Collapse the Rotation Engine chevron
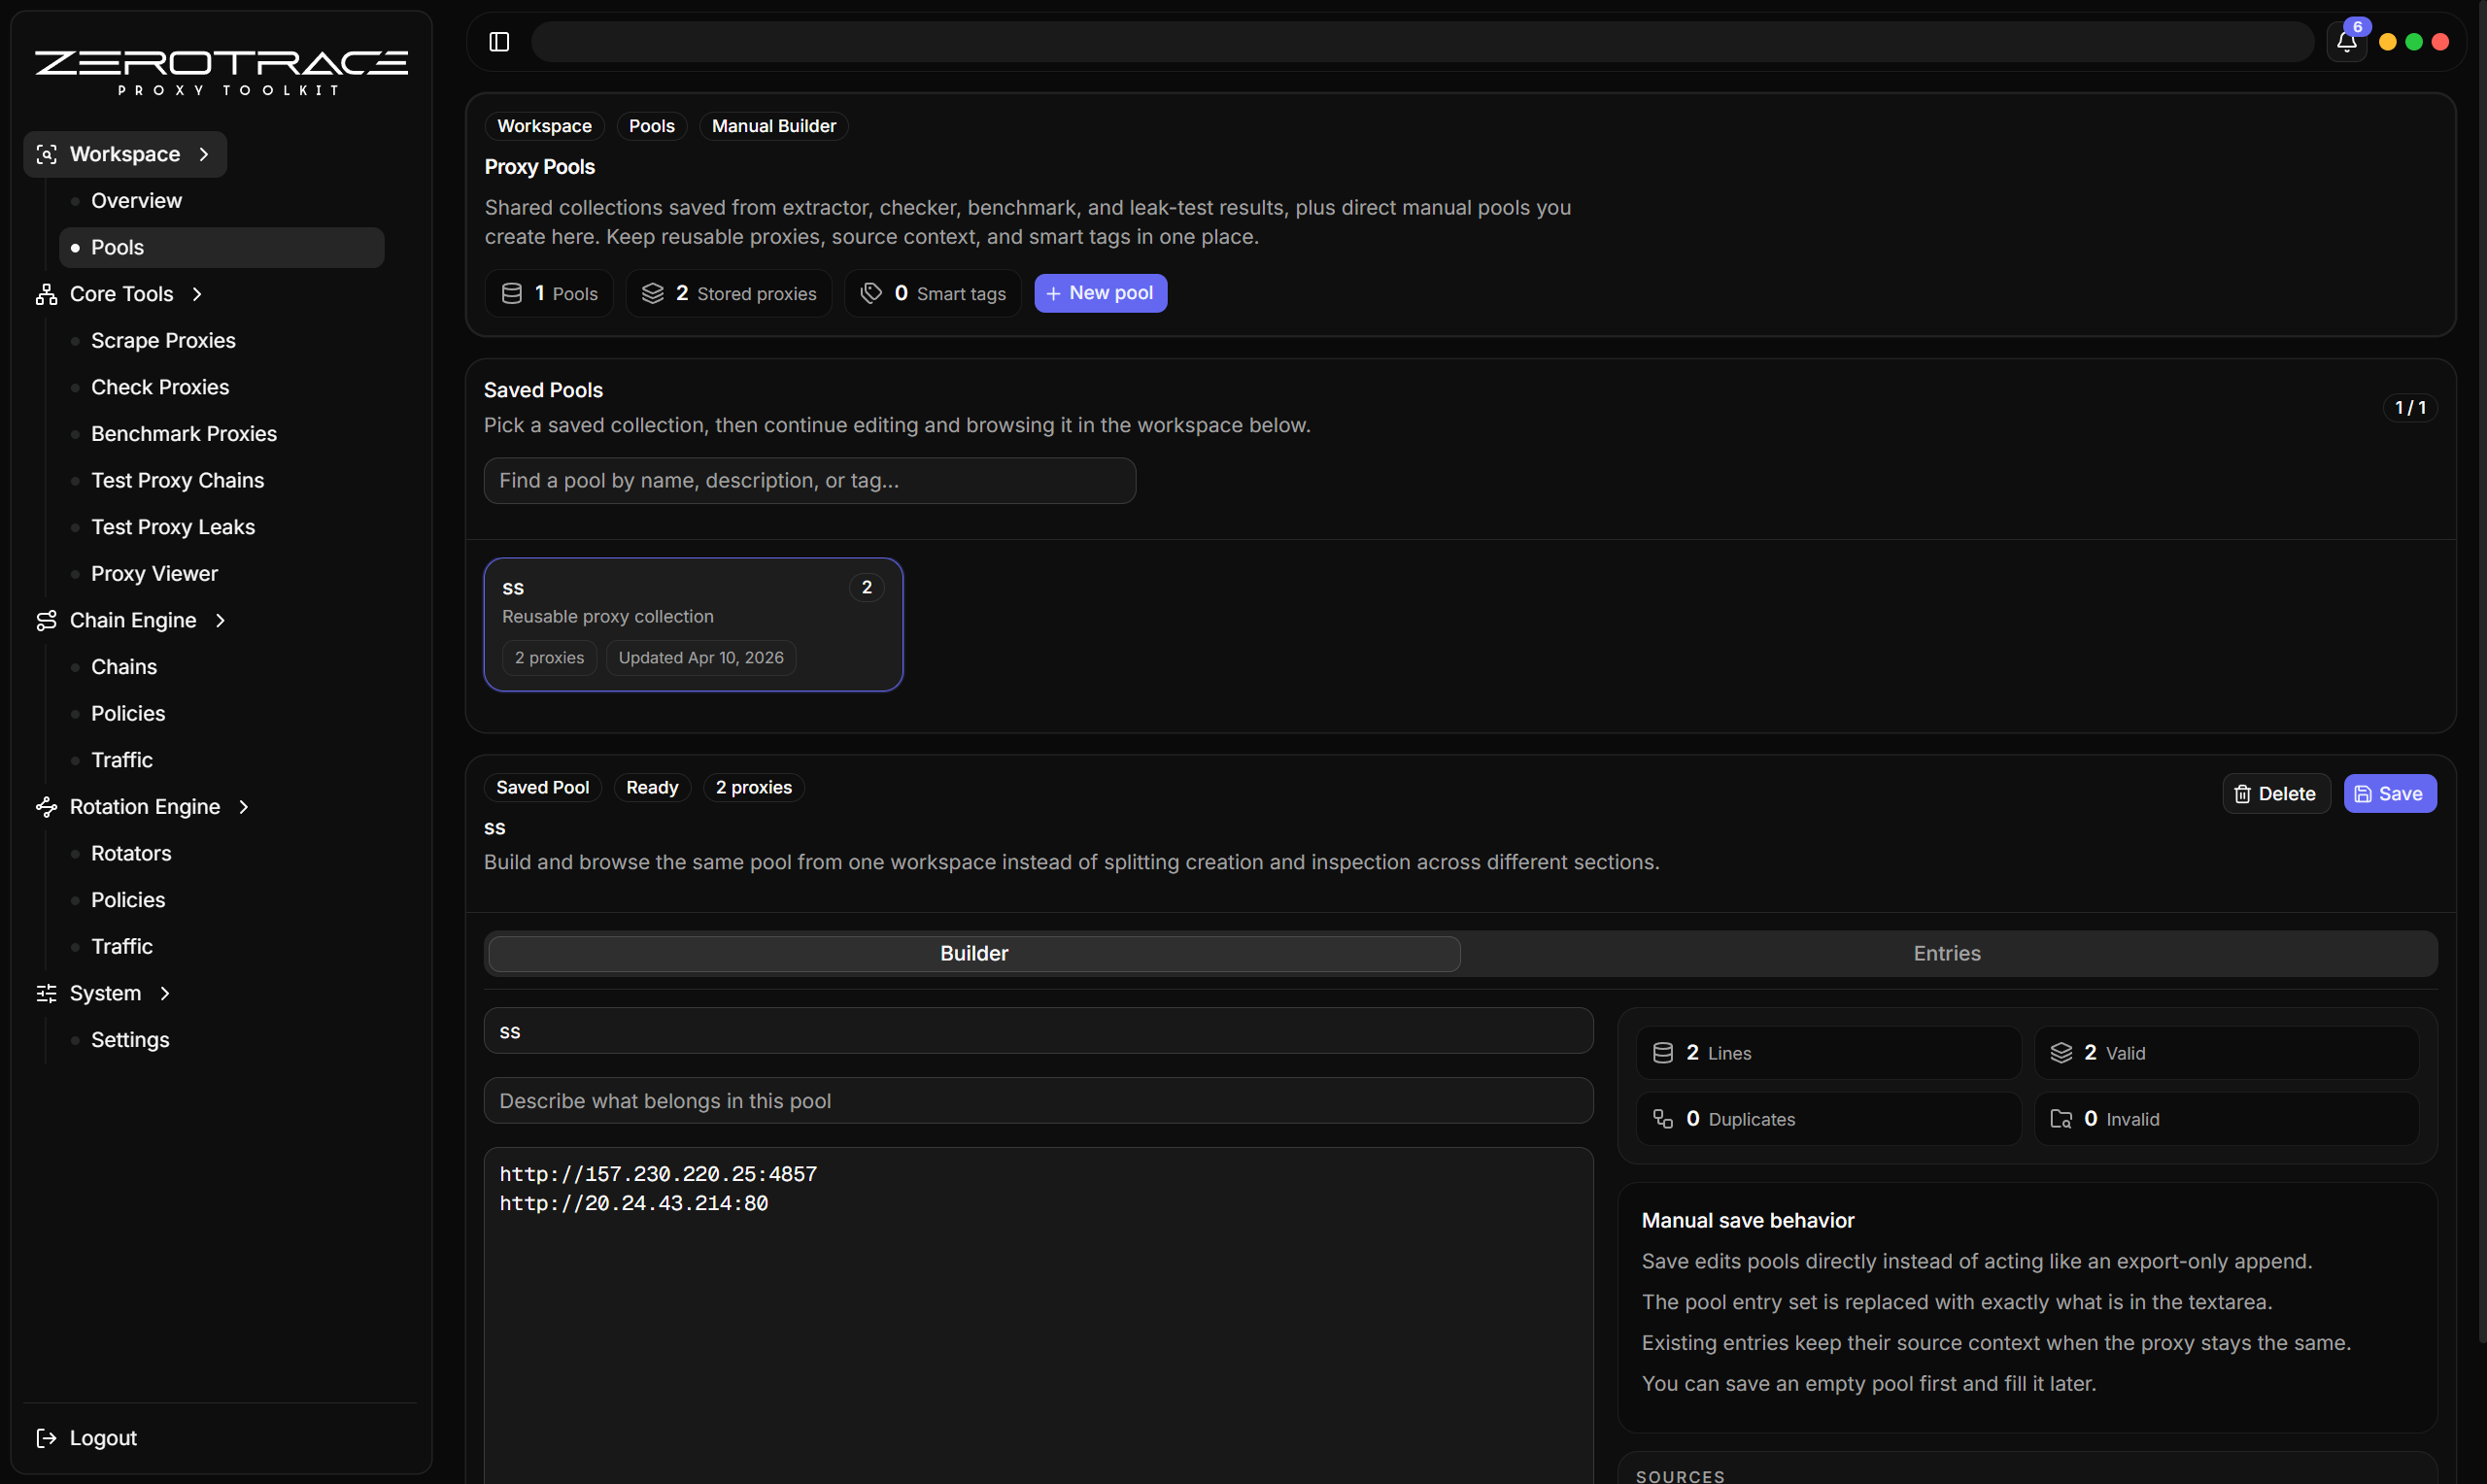 click(244, 807)
